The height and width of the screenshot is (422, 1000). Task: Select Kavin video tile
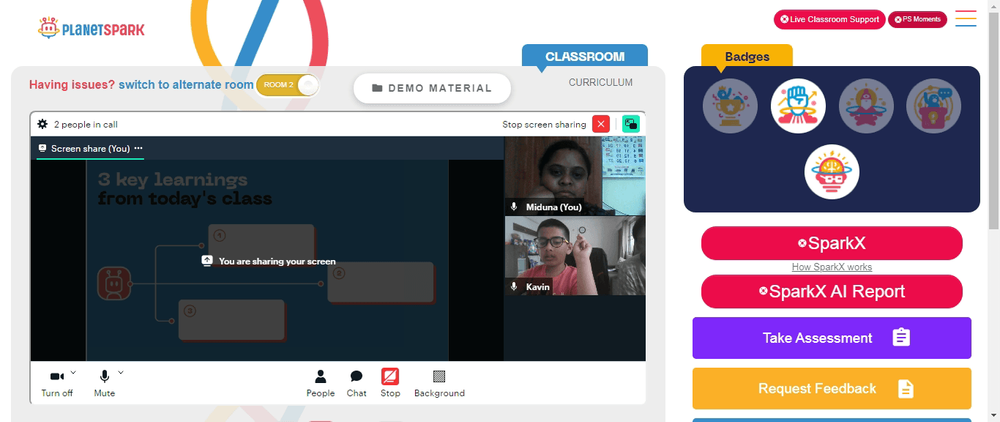pyautogui.click(x=575, y=256)
